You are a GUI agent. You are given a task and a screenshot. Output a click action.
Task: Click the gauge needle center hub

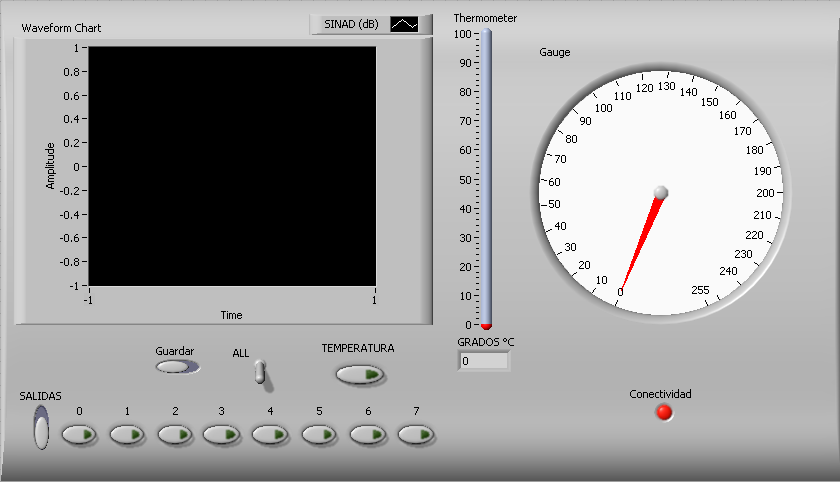coord(661,193)
